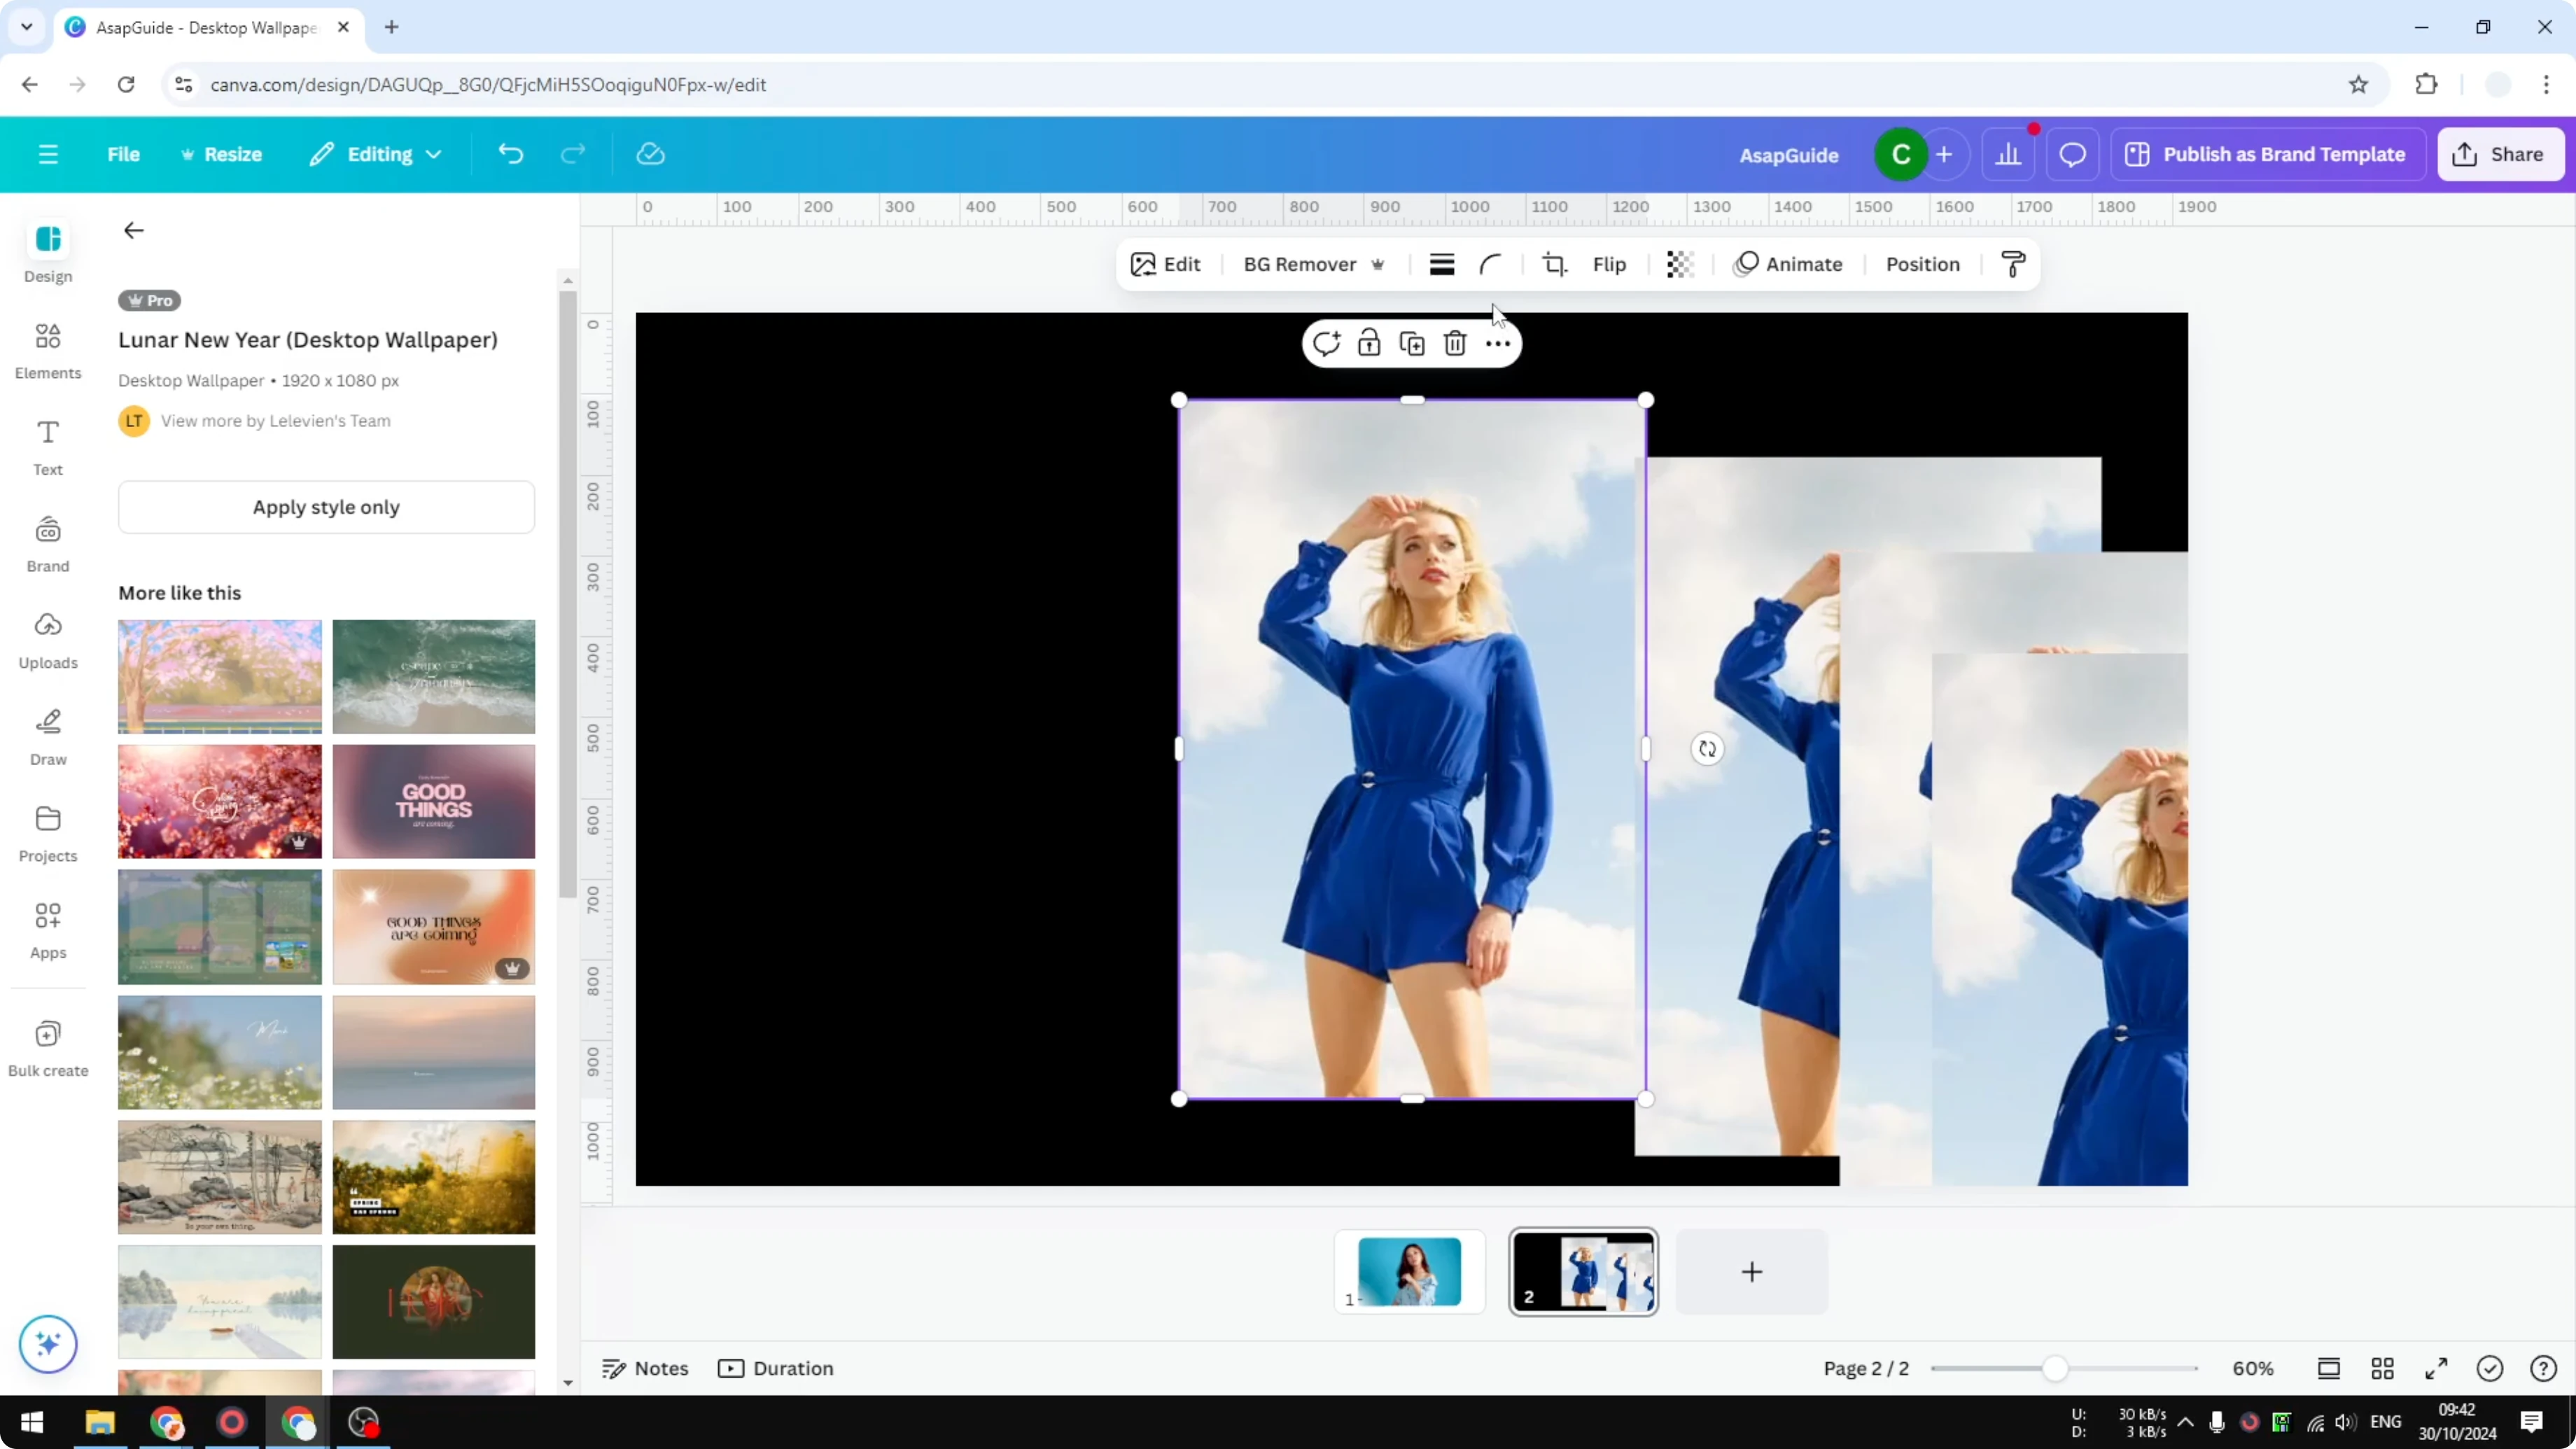Switch to grid view of pages
2576x1449 pixels.
pyautogui.click(x=2382, y=1368)
